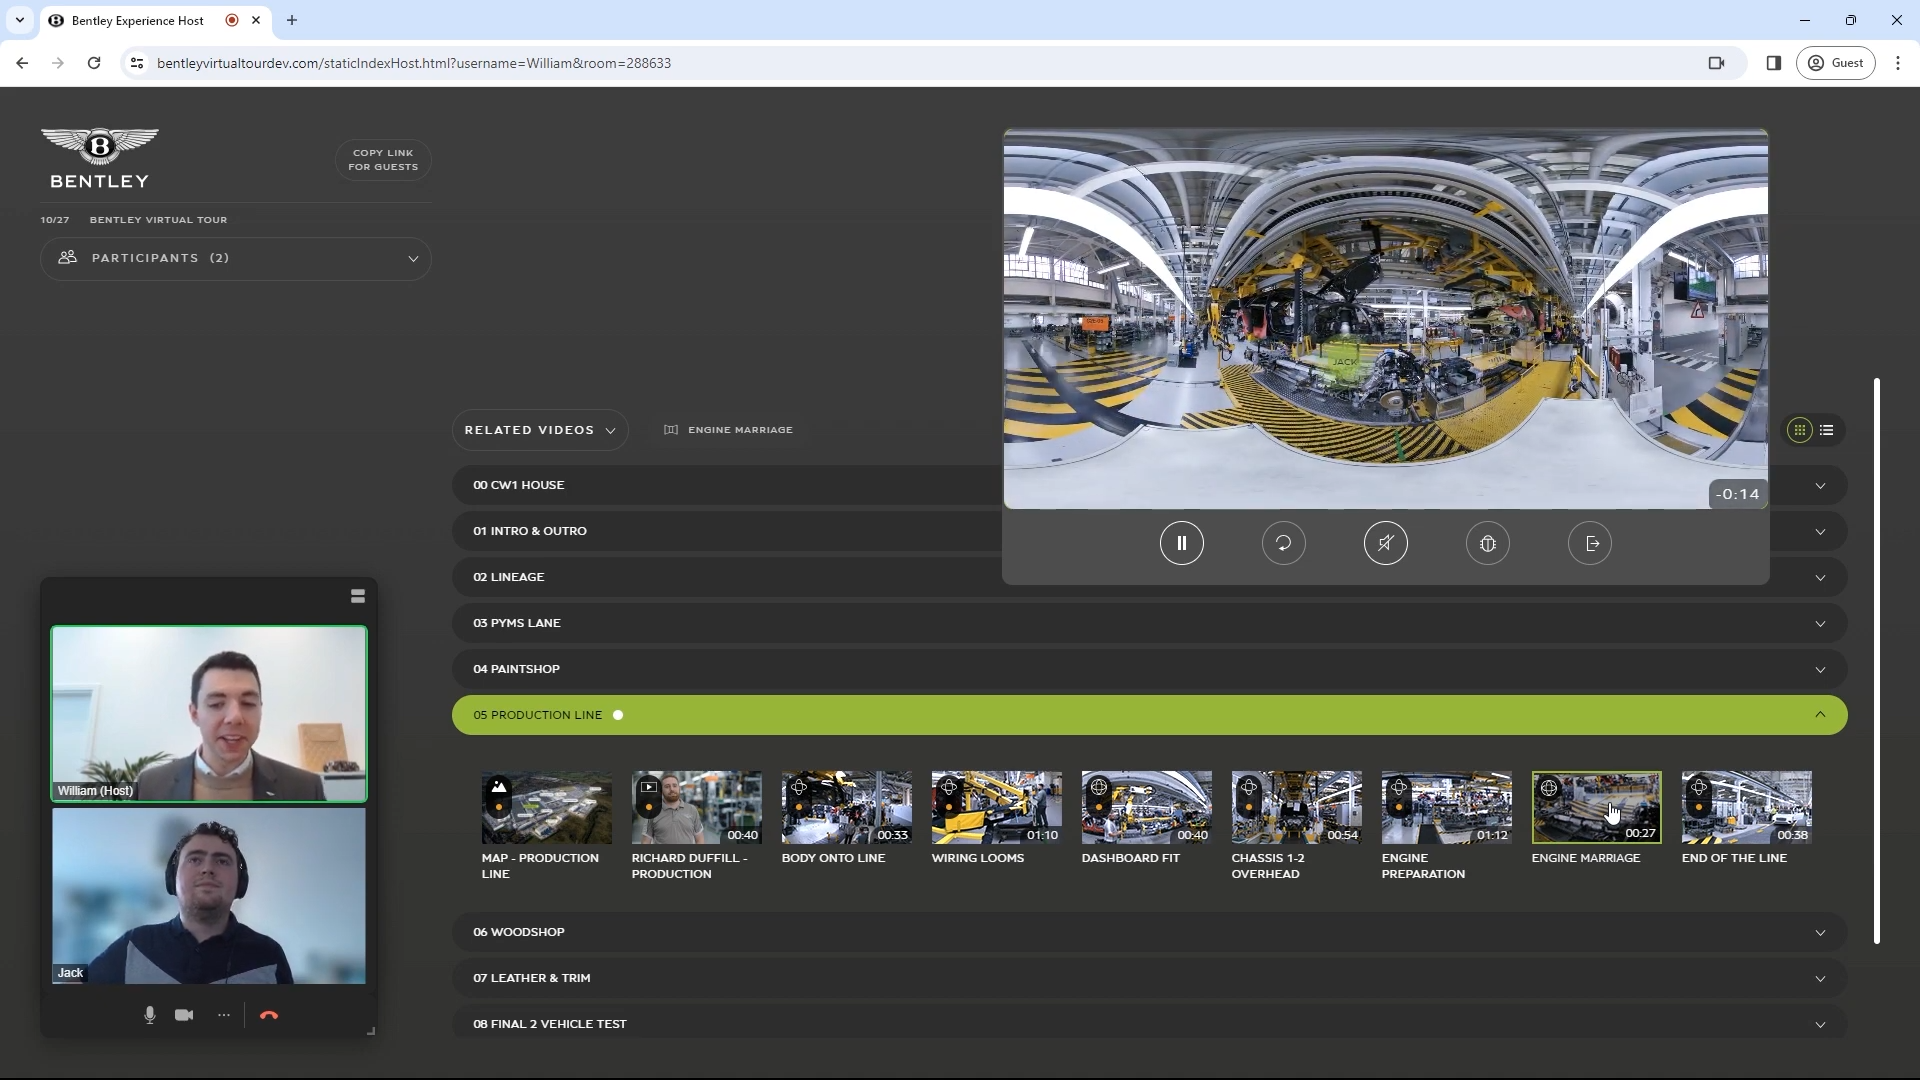Screen dimensions: 1920x1080
Task: Select Jack's video tile
Action: [209, 896]
